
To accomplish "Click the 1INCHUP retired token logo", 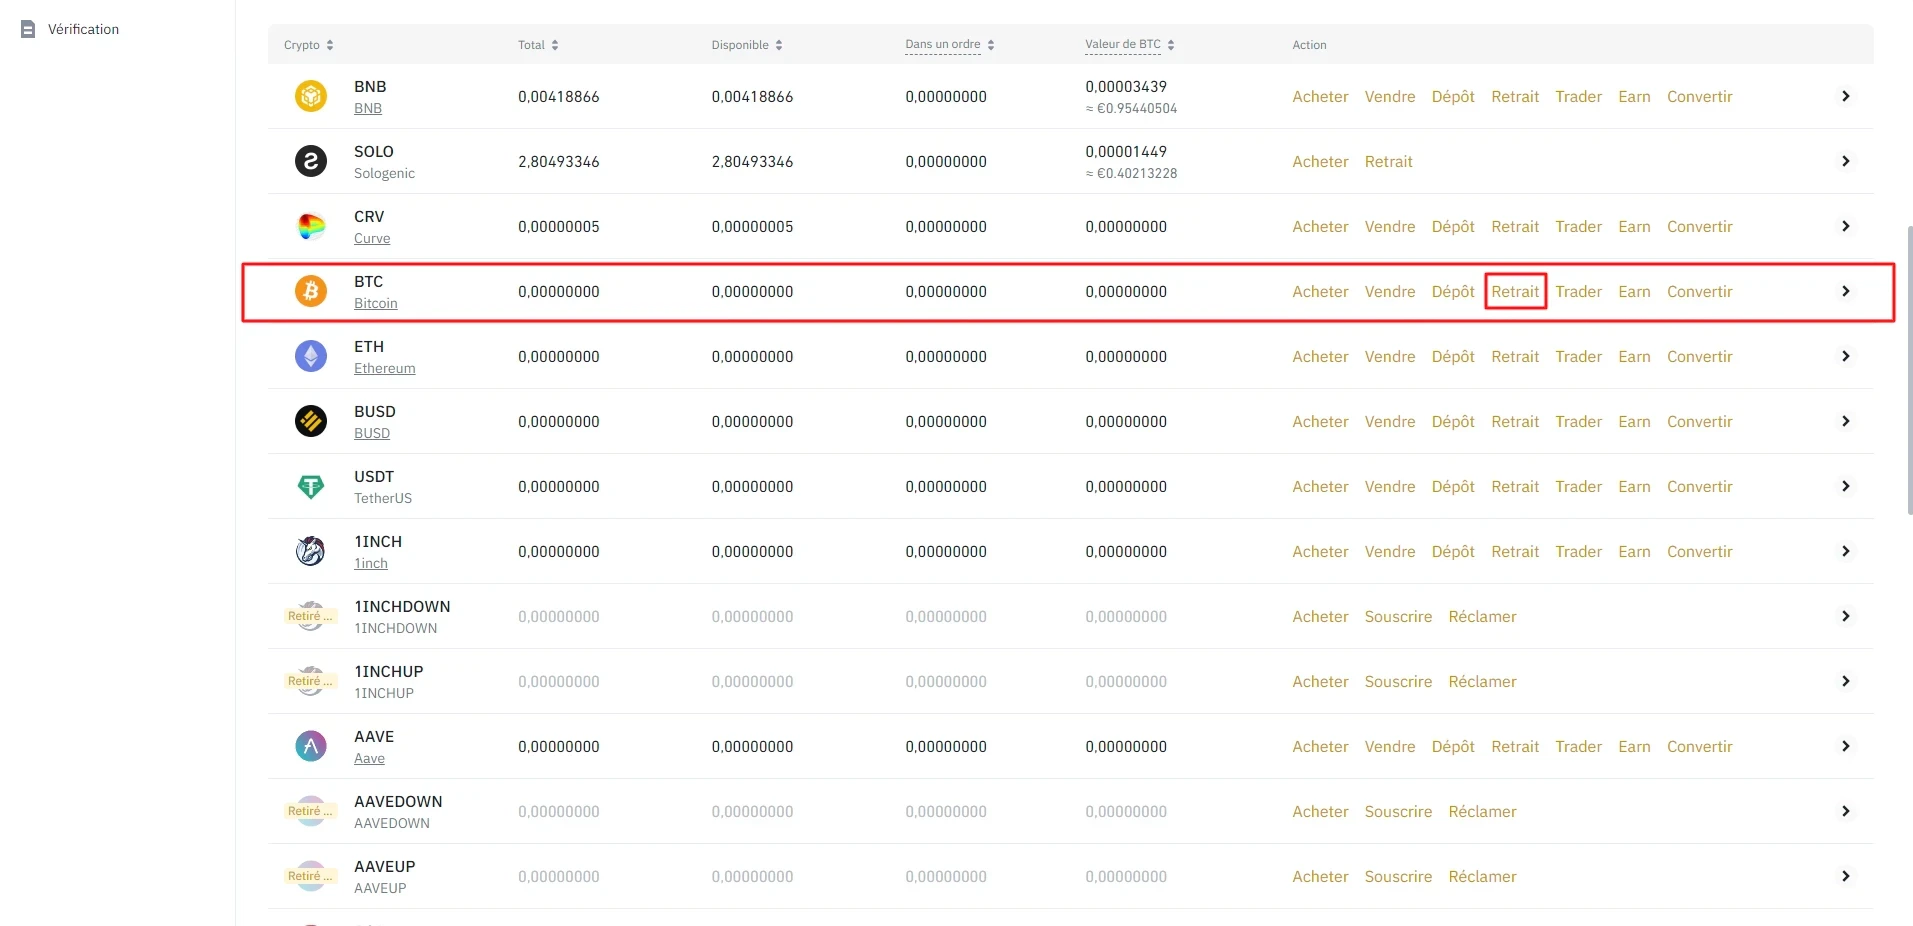I will point(311,681).
